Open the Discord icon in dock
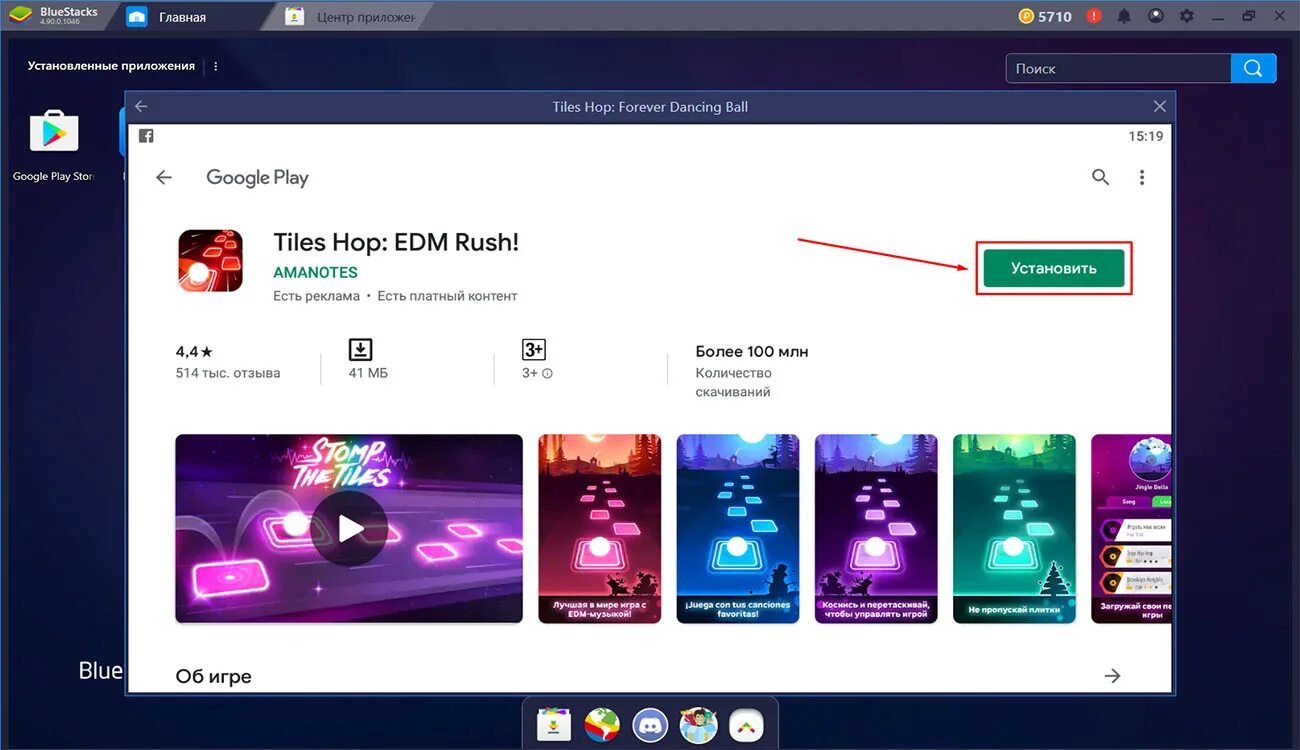This screenshot has width=1300, height=750. (650, 724)
